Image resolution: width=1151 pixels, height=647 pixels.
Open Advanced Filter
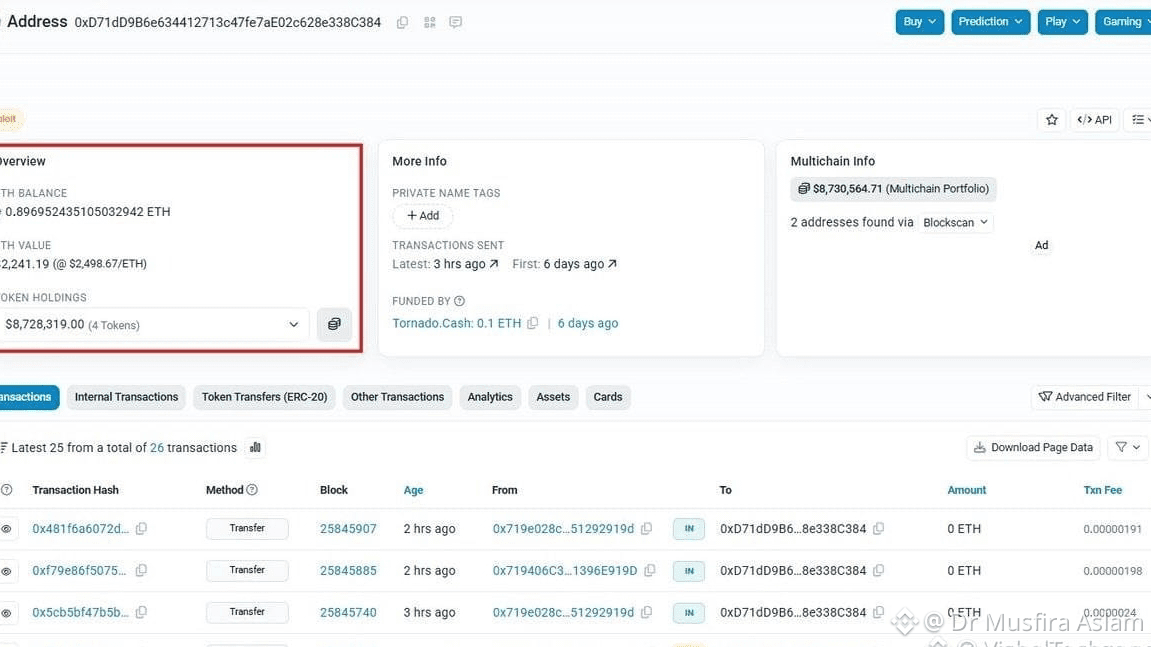click(1084, 397)
